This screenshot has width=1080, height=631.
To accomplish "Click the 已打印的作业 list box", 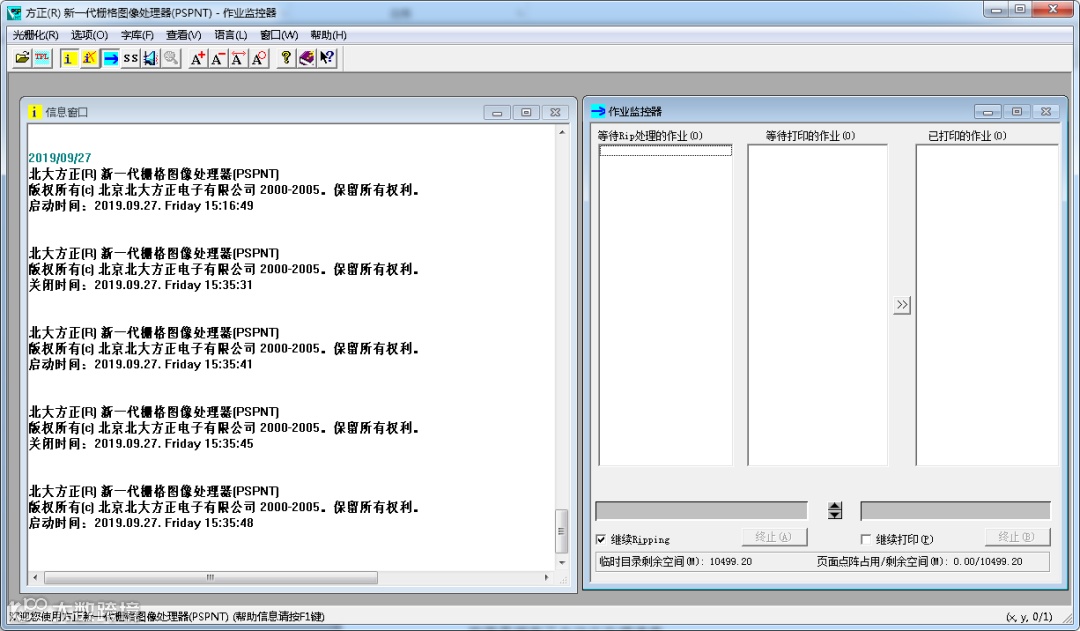I will point(987,304).
